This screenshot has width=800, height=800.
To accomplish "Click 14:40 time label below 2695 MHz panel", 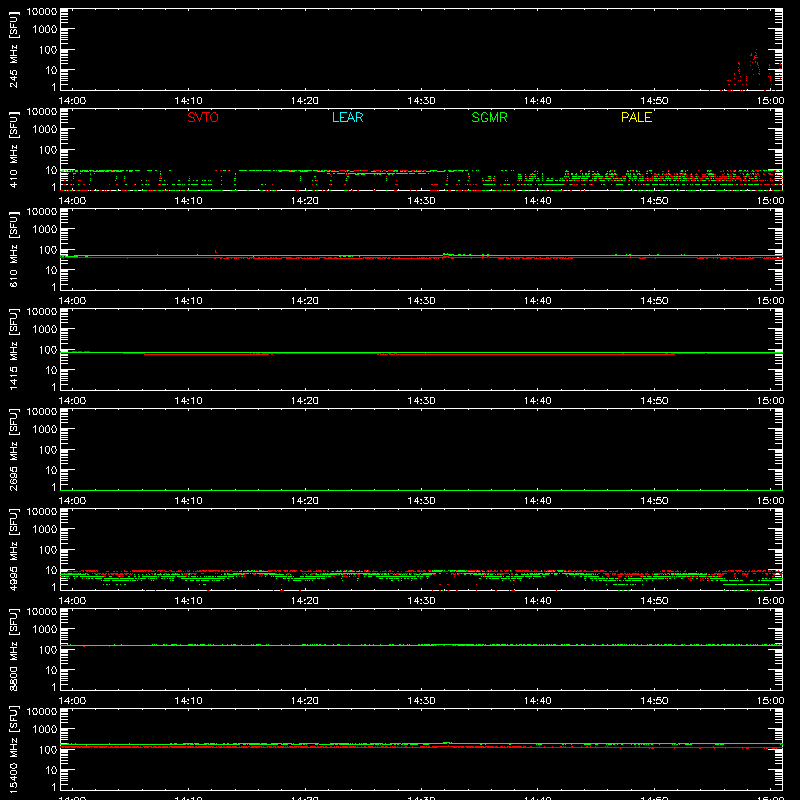I will point(538,501).
